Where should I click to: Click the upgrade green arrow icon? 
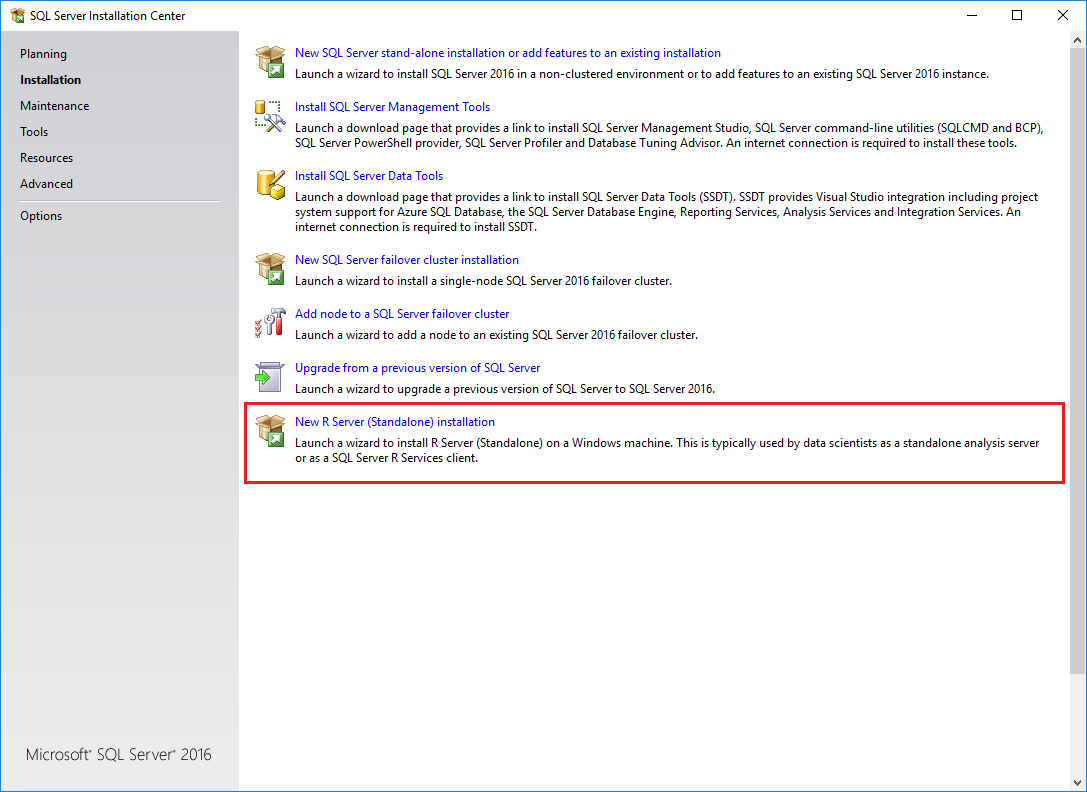(270, 375)
